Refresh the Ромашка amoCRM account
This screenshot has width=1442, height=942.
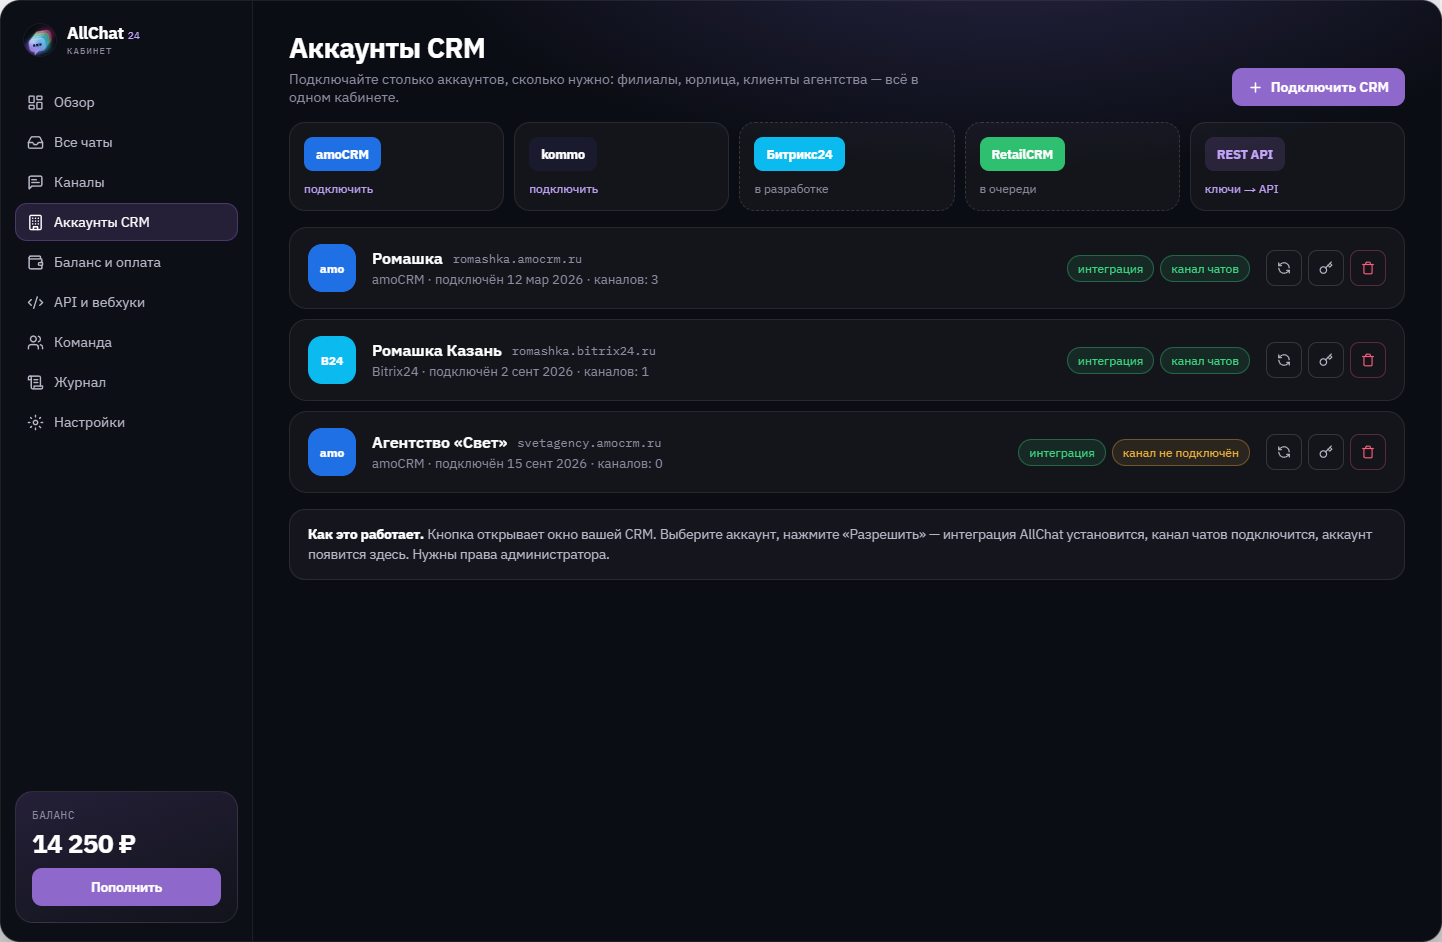(x=1284, y=268)
